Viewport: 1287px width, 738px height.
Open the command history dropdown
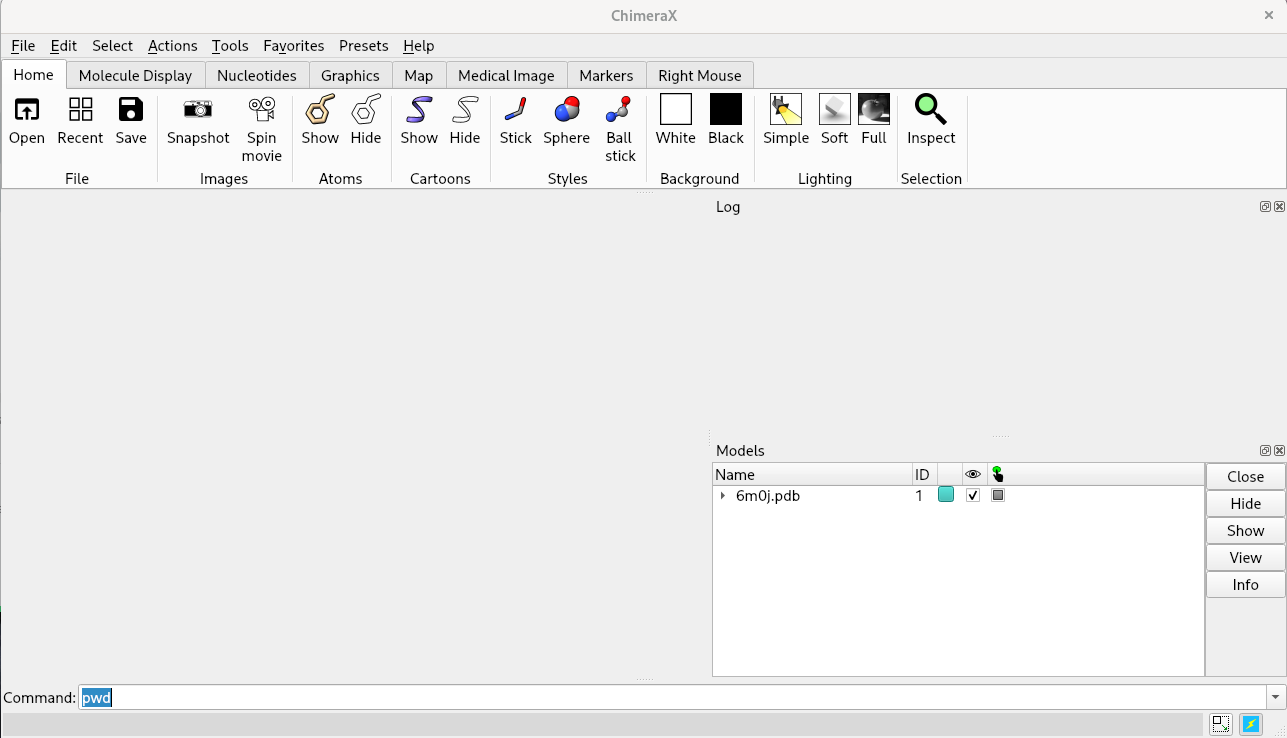[x=1275, y=698]
